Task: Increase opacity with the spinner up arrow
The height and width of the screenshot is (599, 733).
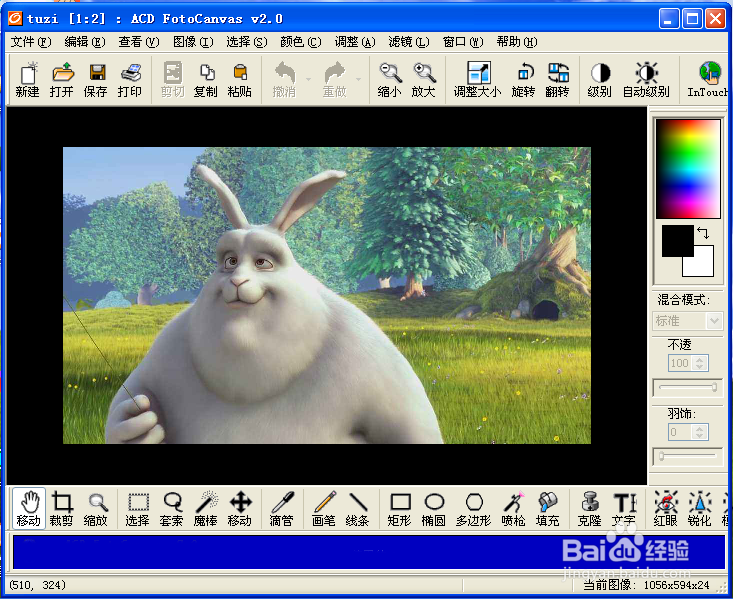Action: [x=700, y=360]
